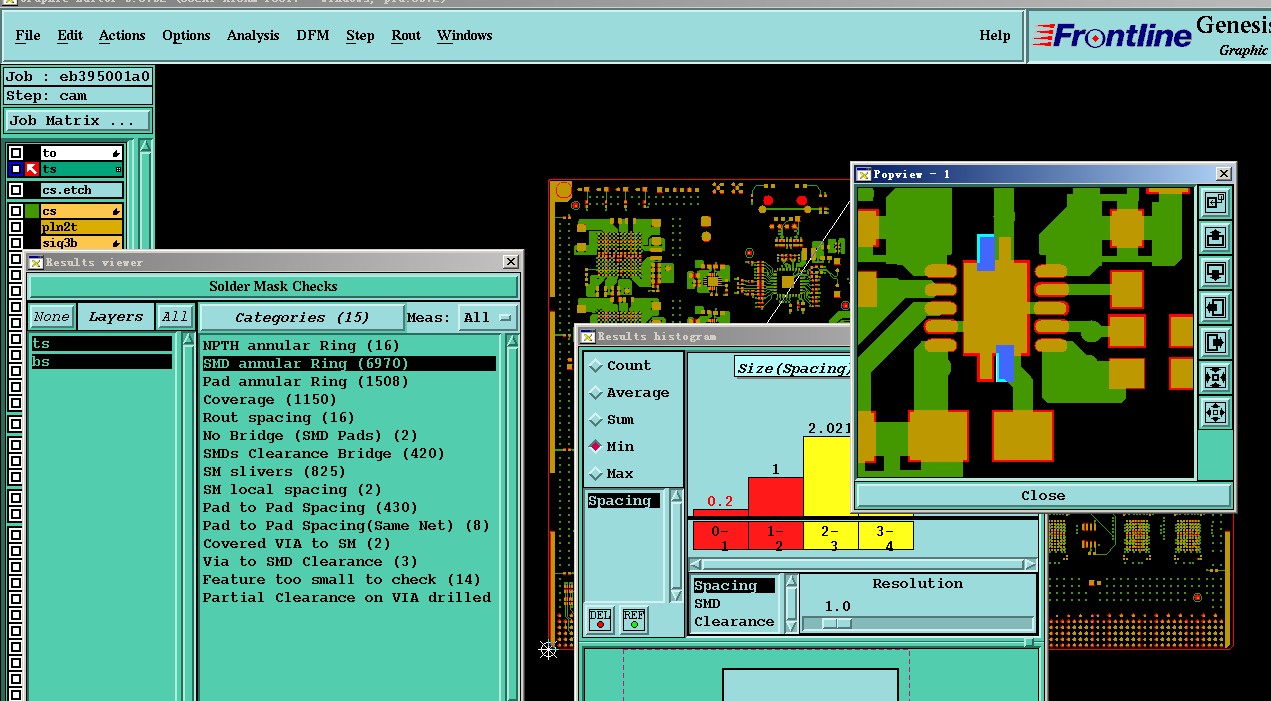Click Popview zoom-in converging arrows icon
This screenshot has height=701, width=1271.
[x=1216, y=378]
